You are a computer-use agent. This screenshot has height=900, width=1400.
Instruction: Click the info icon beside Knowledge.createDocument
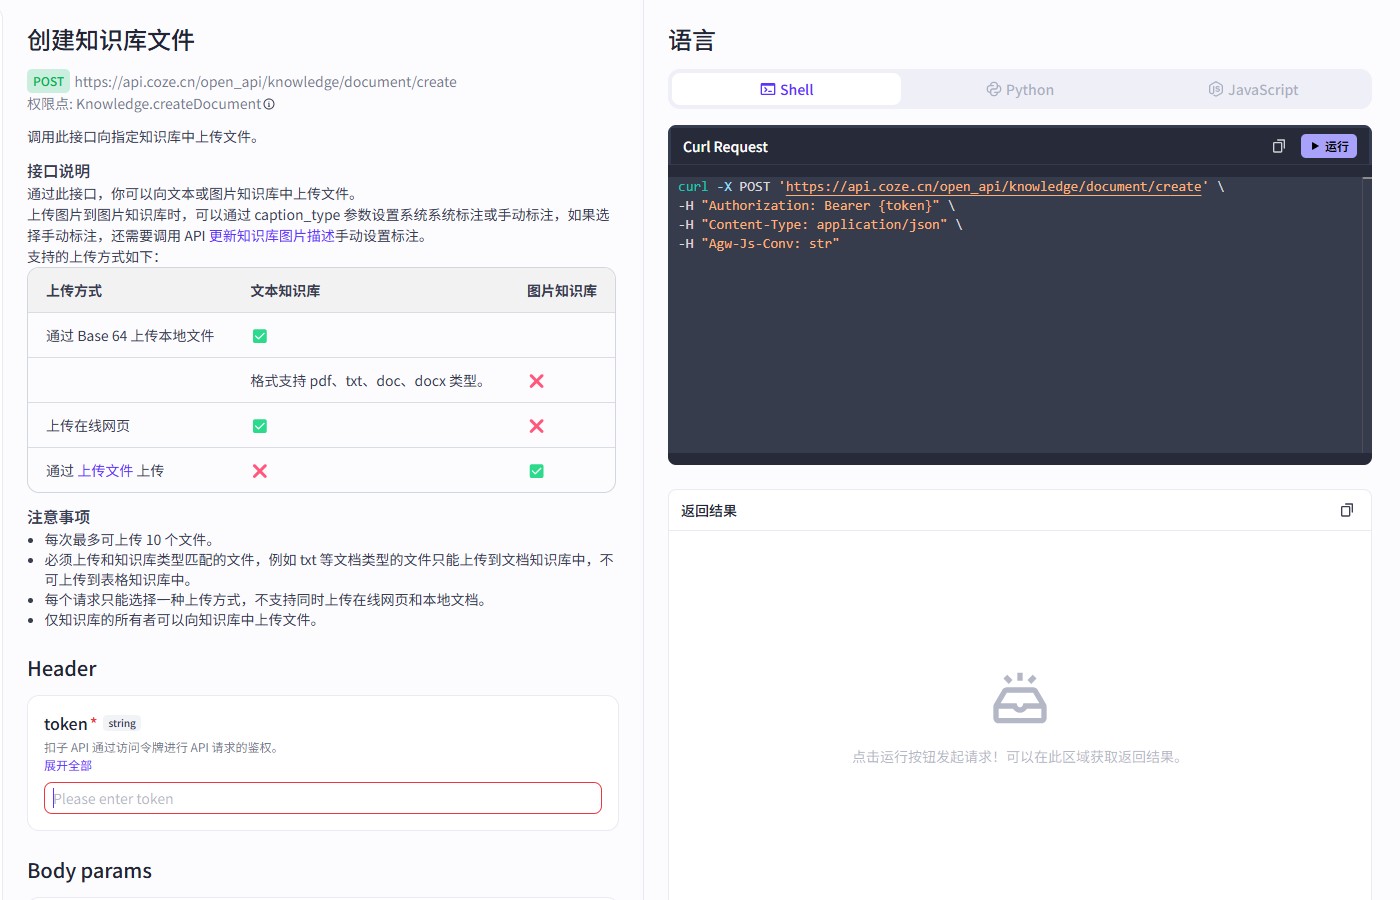(x=269, y=104)
